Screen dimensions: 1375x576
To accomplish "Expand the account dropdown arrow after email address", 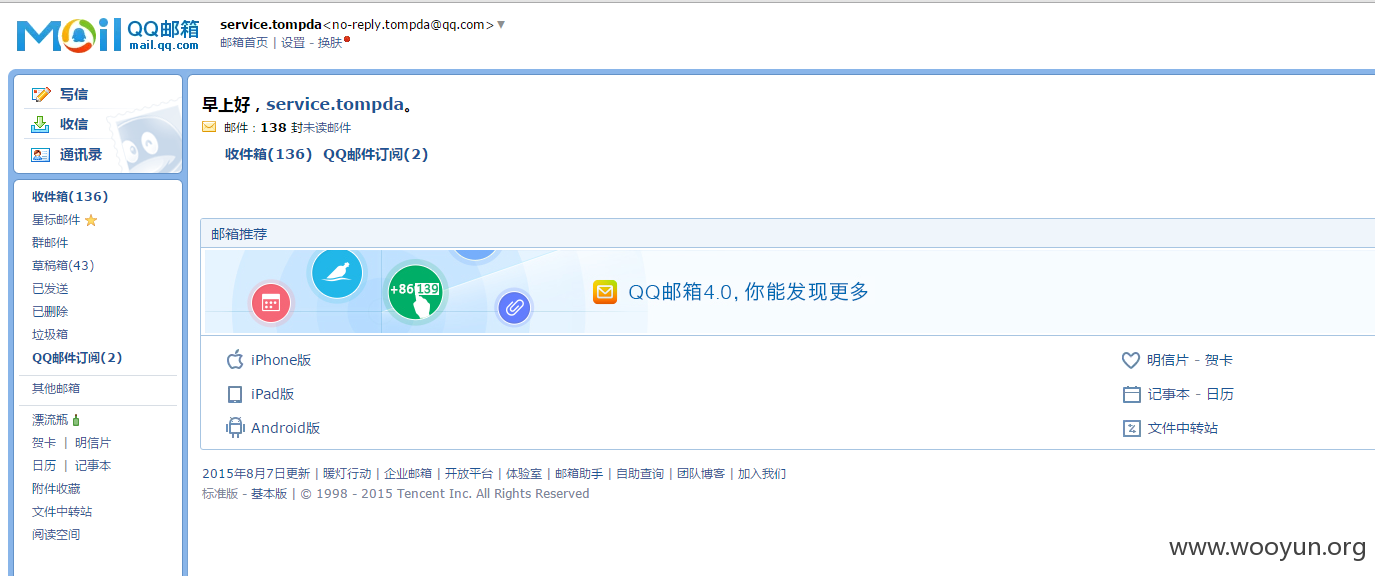I will point(501,24).
